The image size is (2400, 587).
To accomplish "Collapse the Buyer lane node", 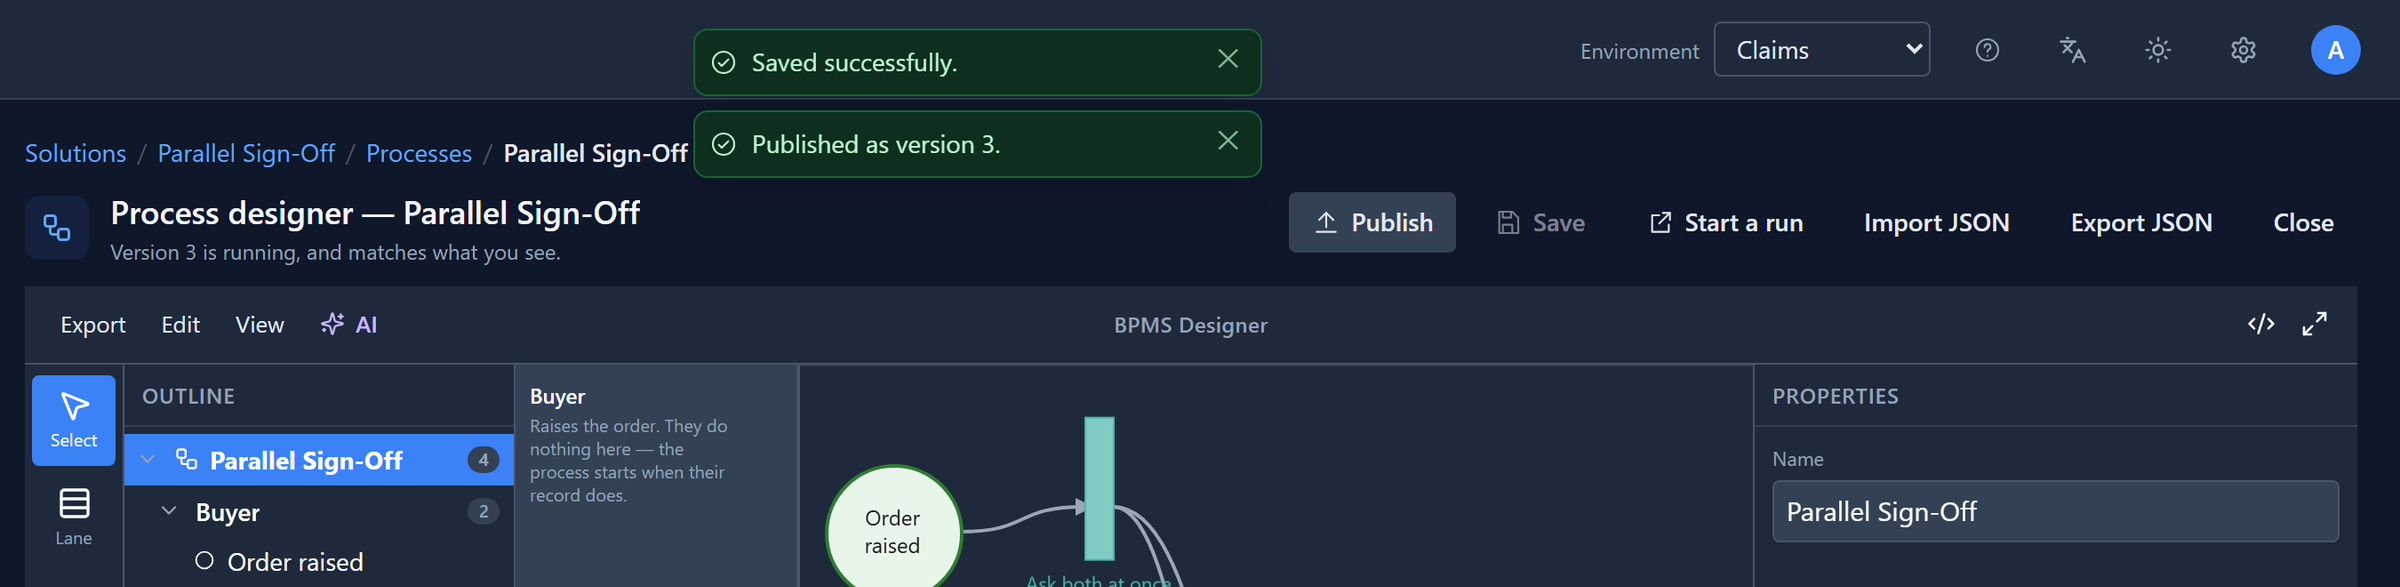I will coord(169,511).
